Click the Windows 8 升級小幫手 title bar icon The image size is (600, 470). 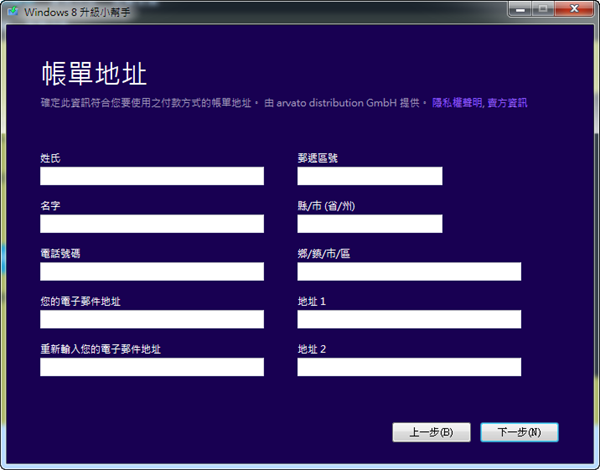tap(13, 11)
